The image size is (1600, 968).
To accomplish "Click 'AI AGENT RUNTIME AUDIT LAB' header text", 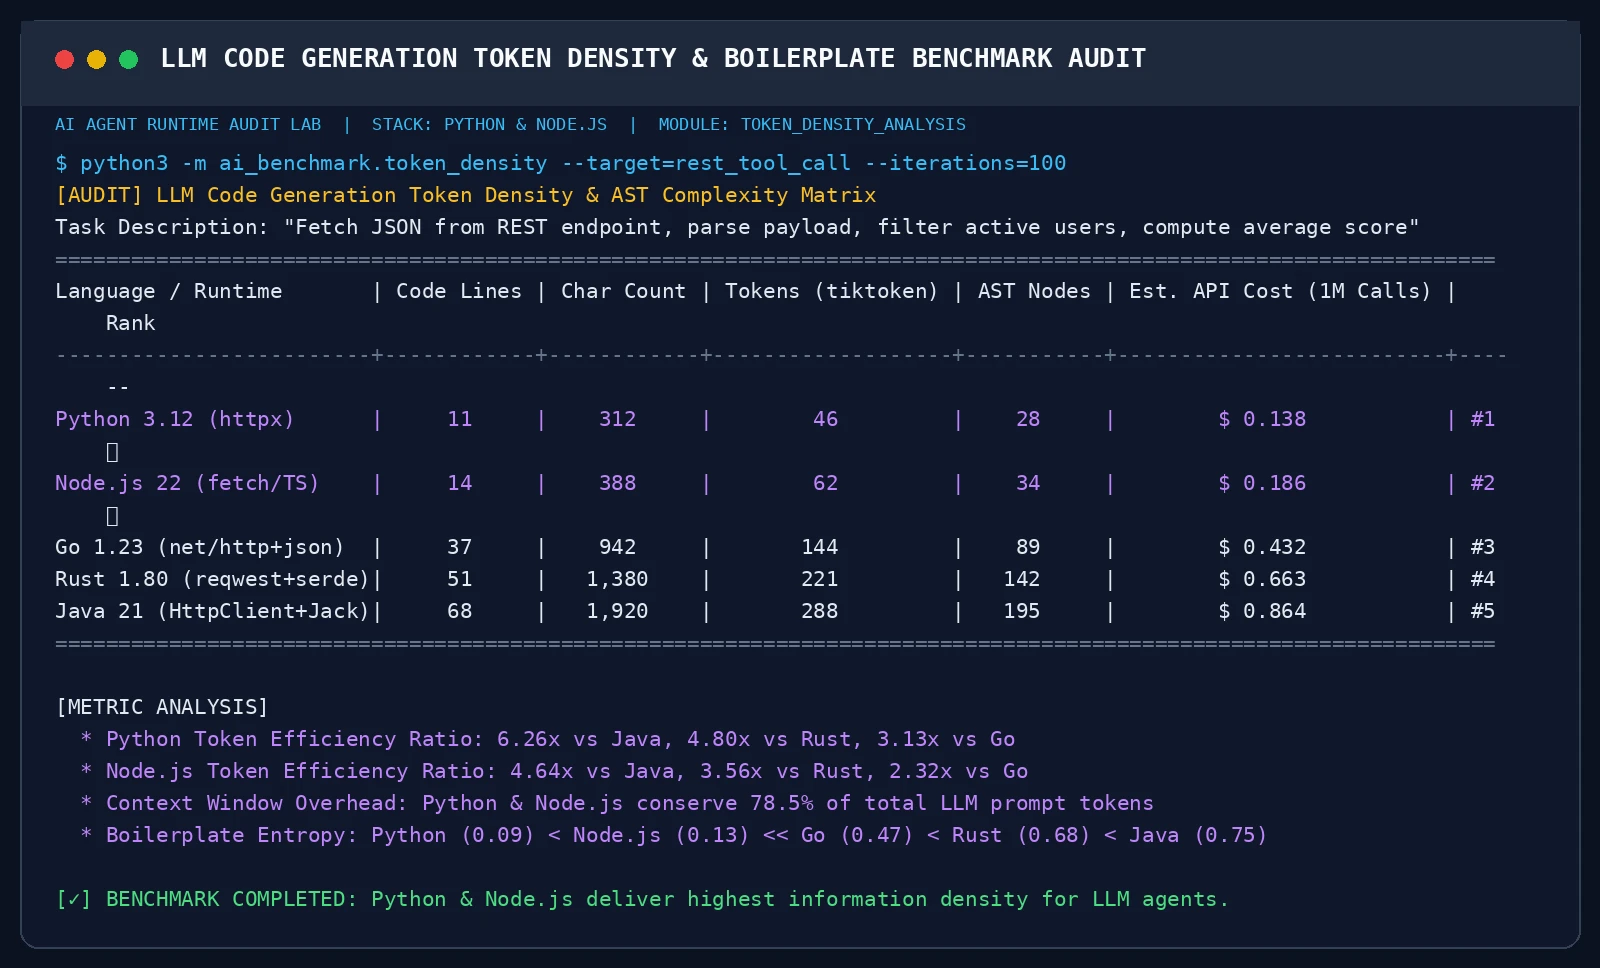I will [x=188, y=125].
